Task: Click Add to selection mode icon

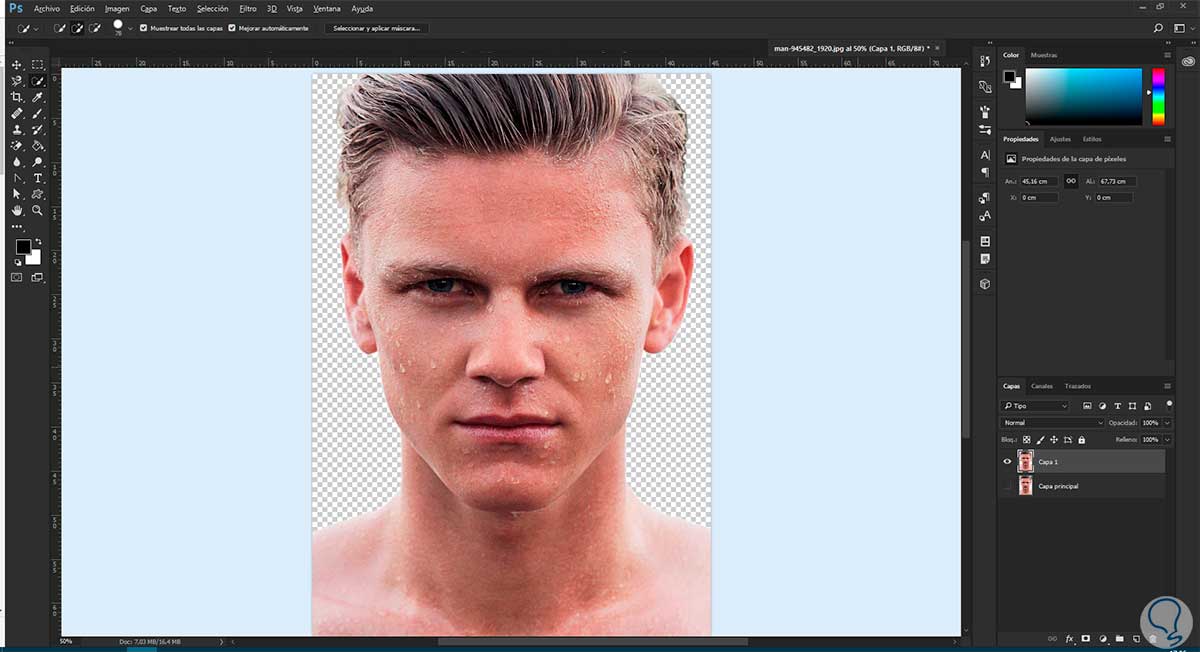Action: coord(78,28)
